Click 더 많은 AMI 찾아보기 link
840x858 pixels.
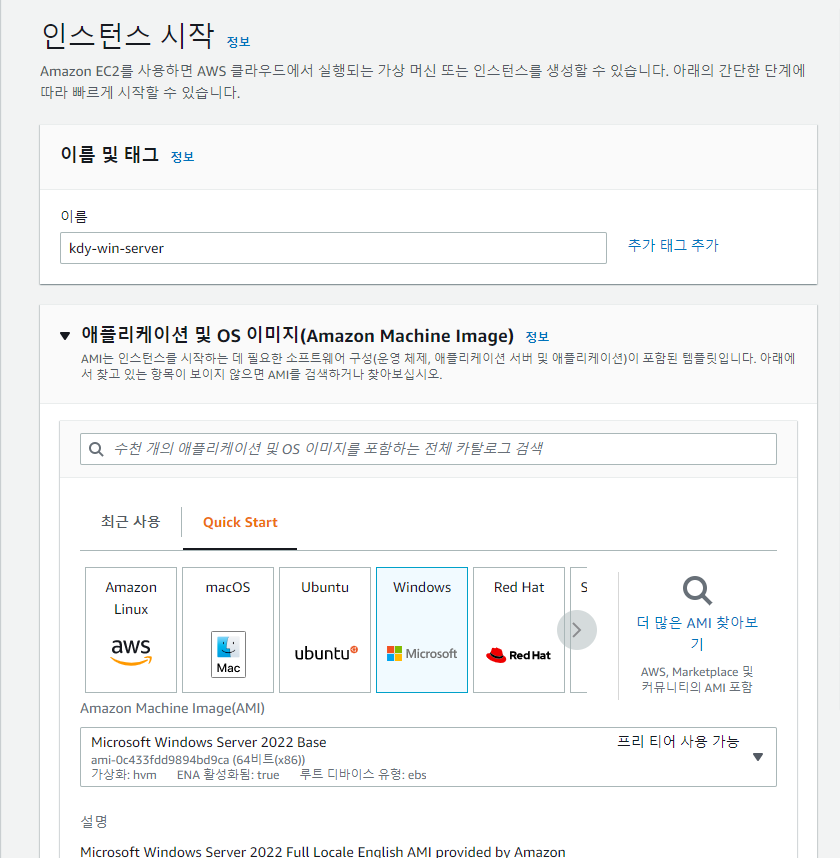coord(697,633)
